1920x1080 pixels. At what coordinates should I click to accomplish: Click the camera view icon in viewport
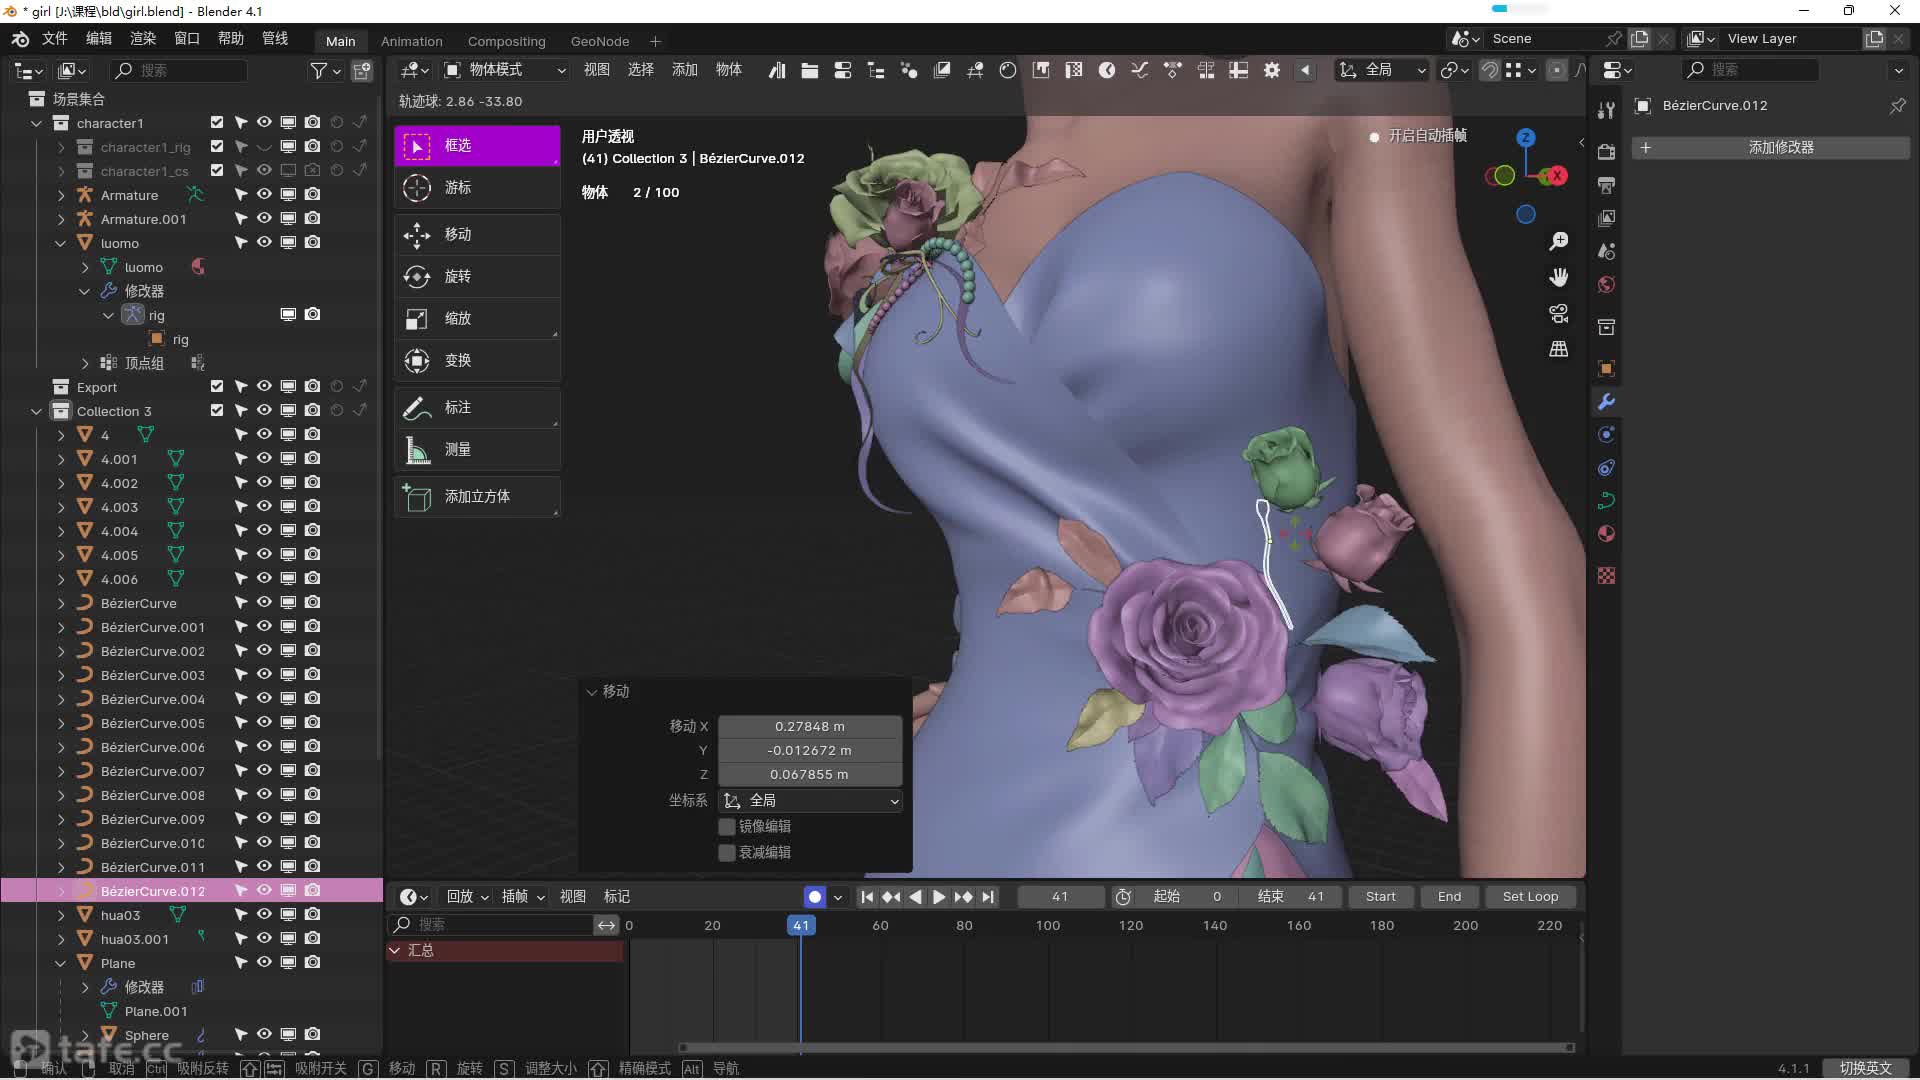point(1558,313)
